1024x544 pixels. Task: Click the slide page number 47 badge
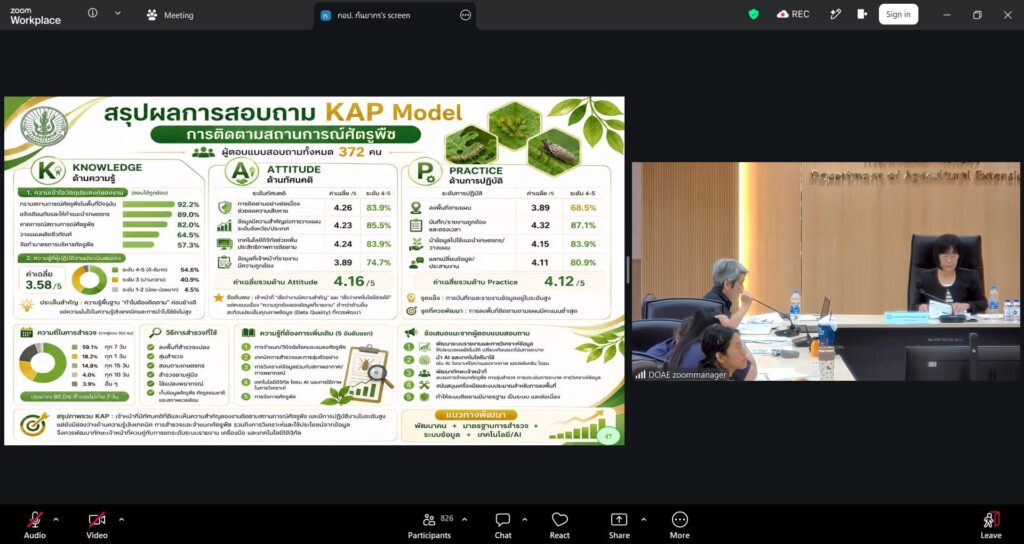(x=608, y=435)
